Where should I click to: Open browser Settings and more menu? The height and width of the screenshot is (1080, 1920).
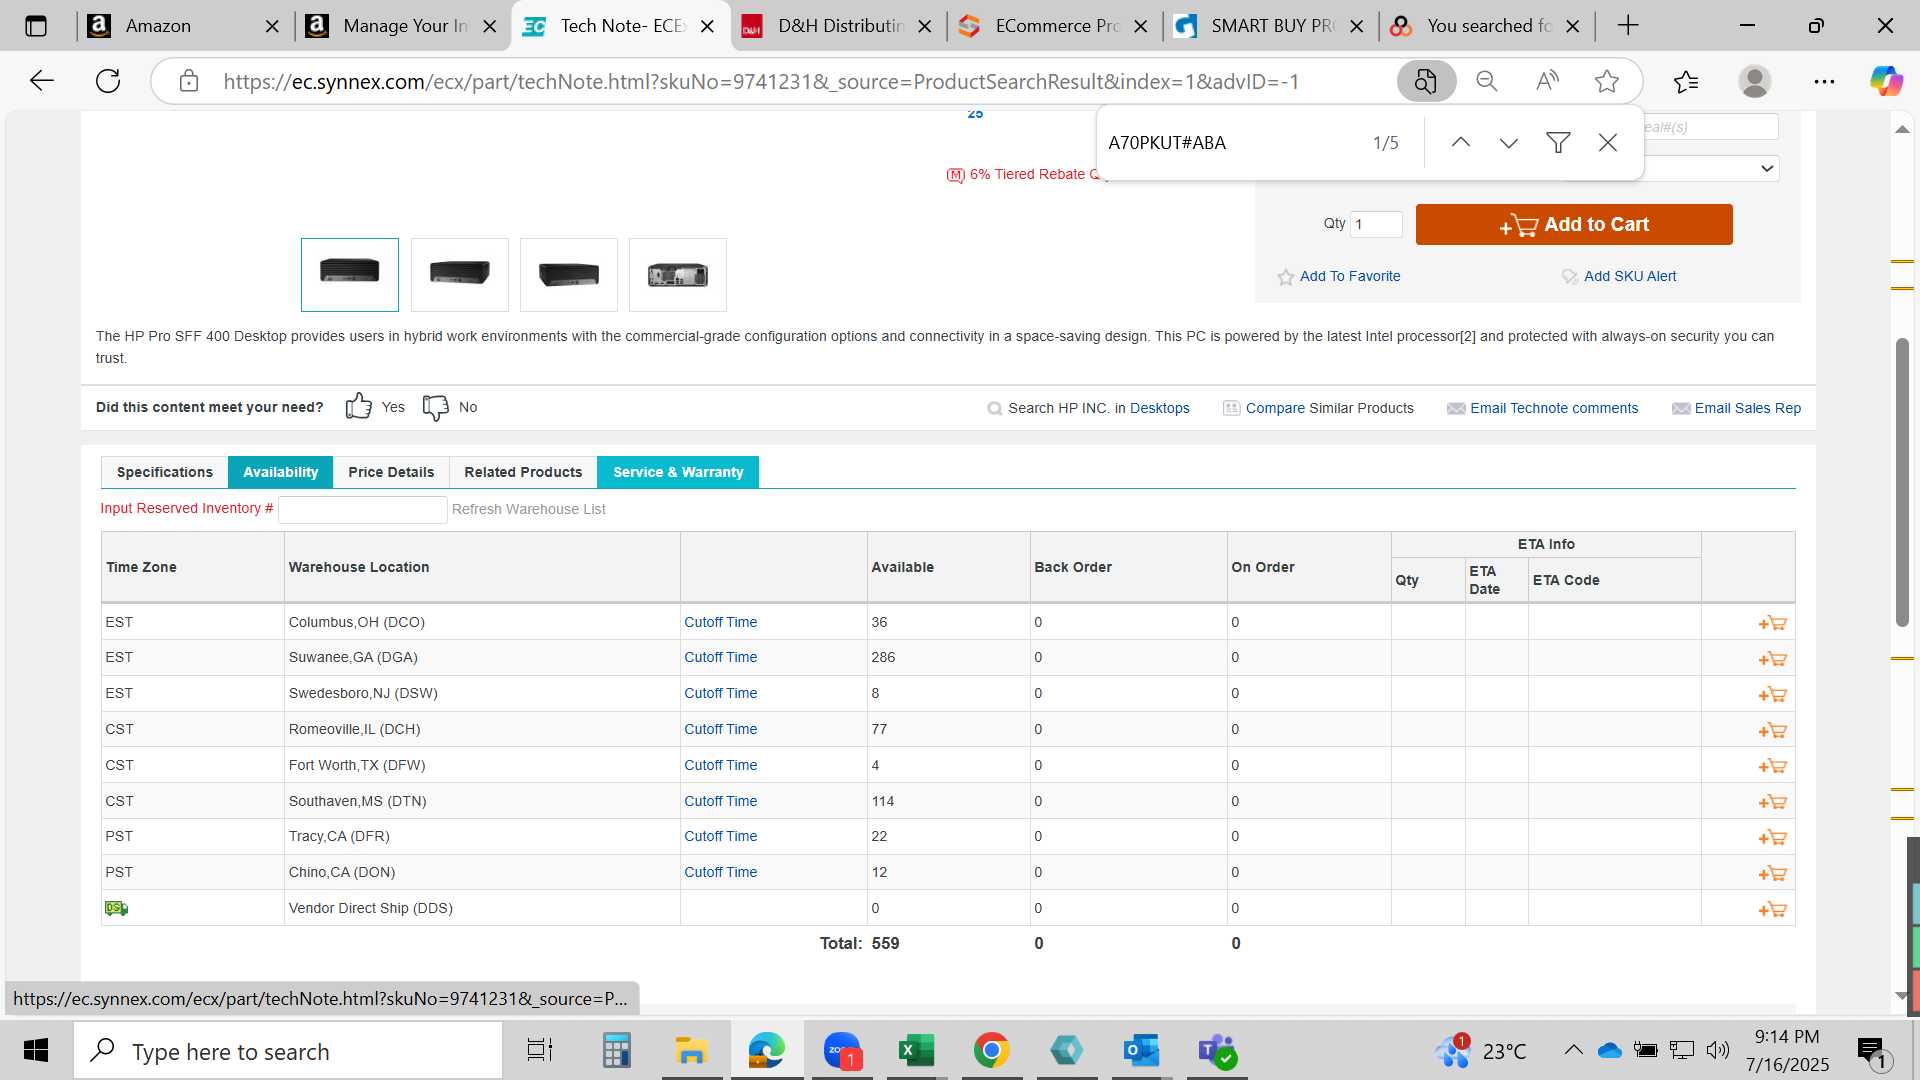(x=1824, y=81)
